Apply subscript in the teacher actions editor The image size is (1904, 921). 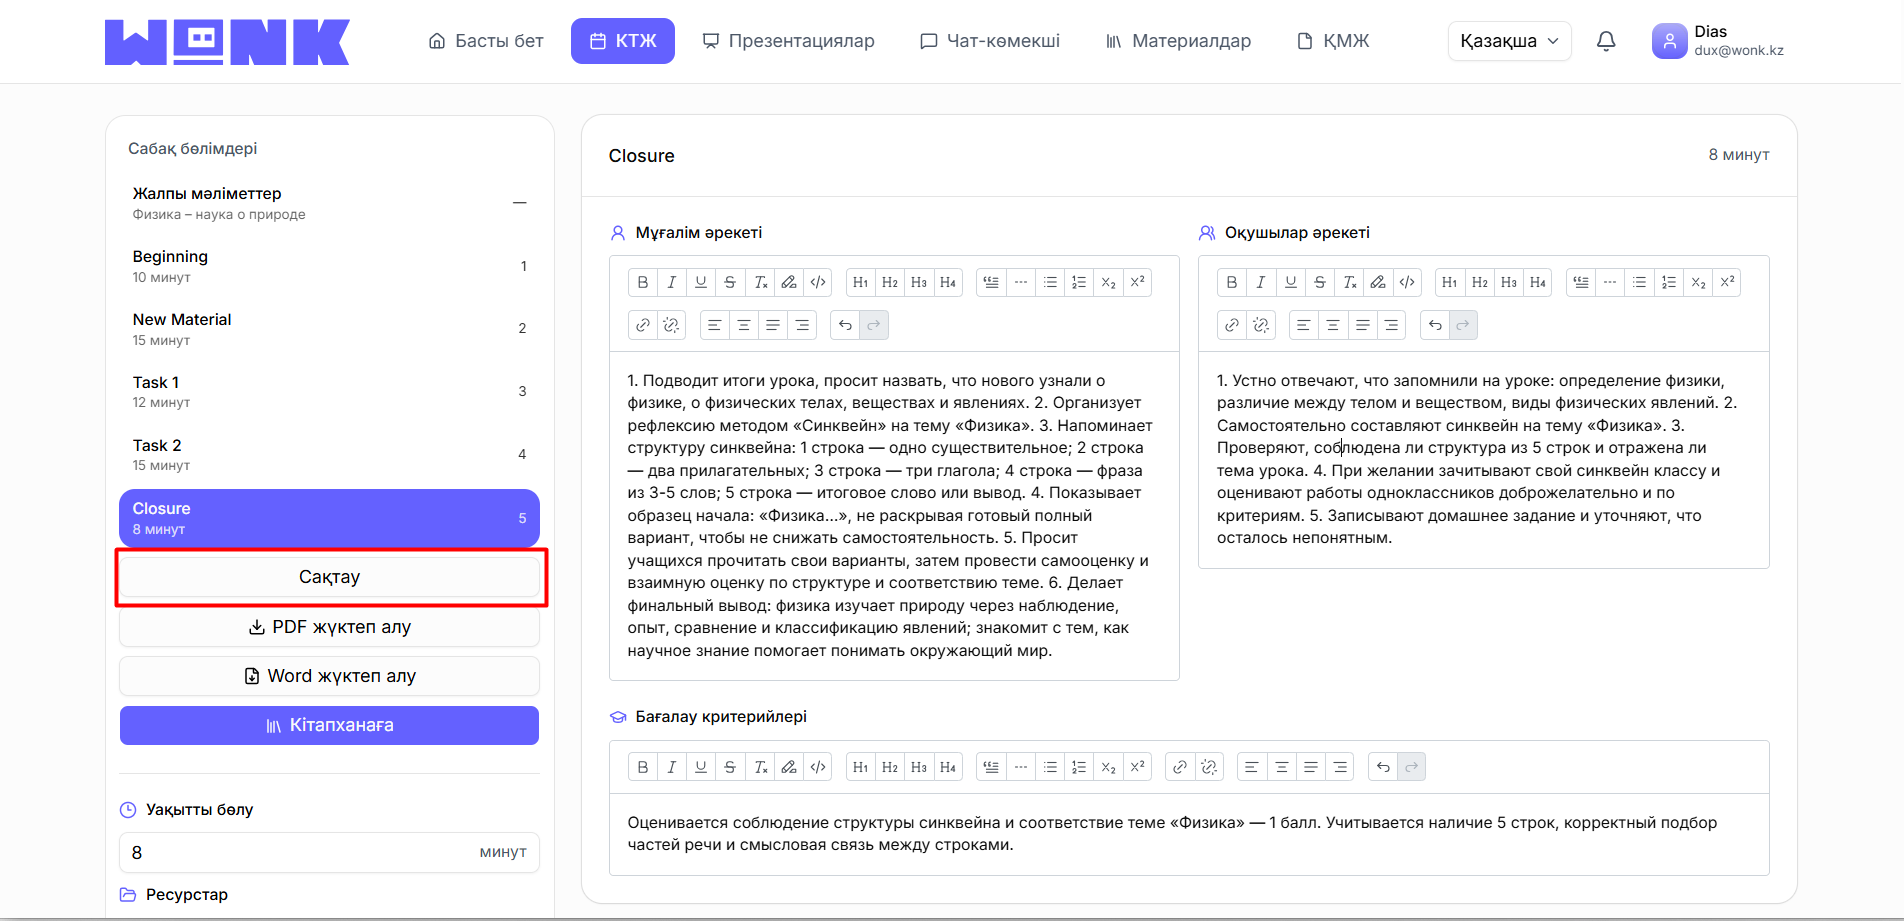[1108, 282]
